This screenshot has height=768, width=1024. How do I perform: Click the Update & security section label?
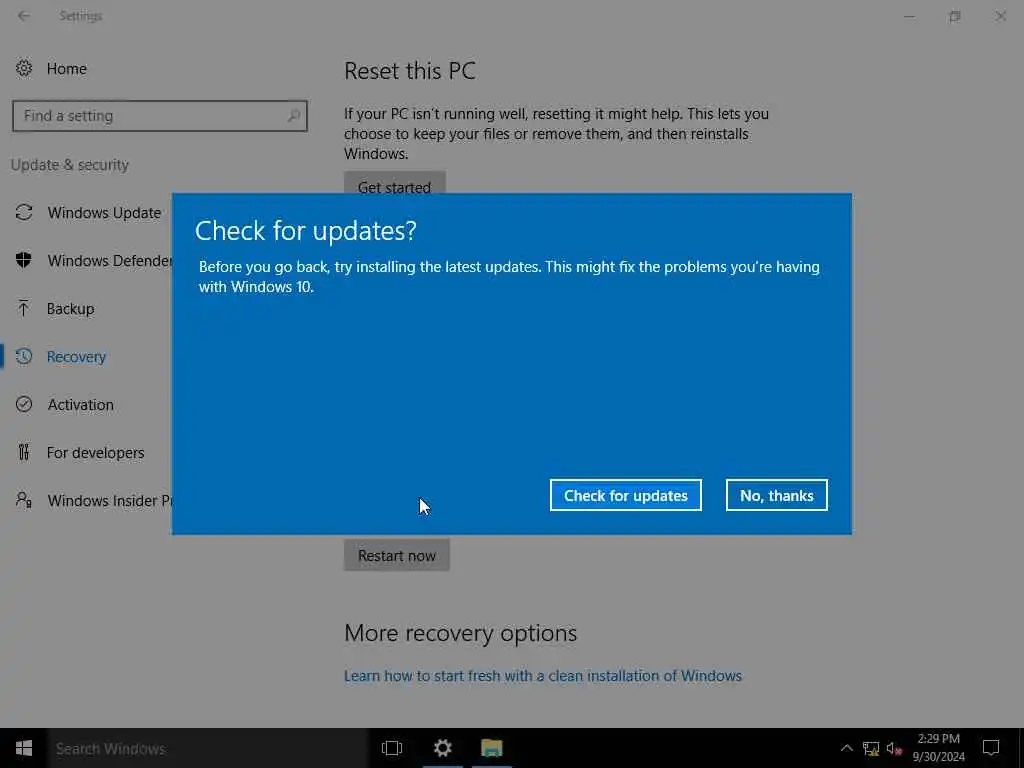(x=70, y=165)
